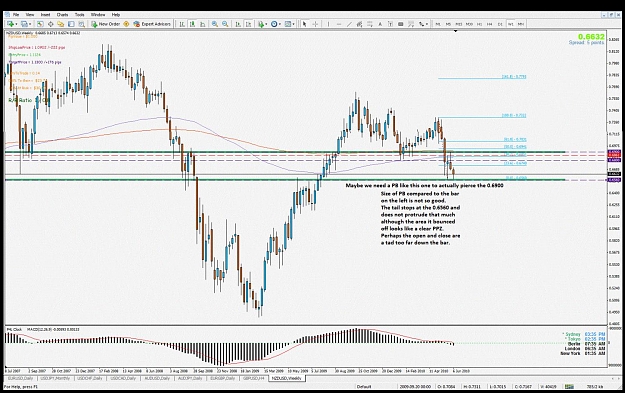Select the NZDUSD,Weekly chart tab
Image resolution: width=625 pixels, height=393 pixels.
click(x=286, y=378)
